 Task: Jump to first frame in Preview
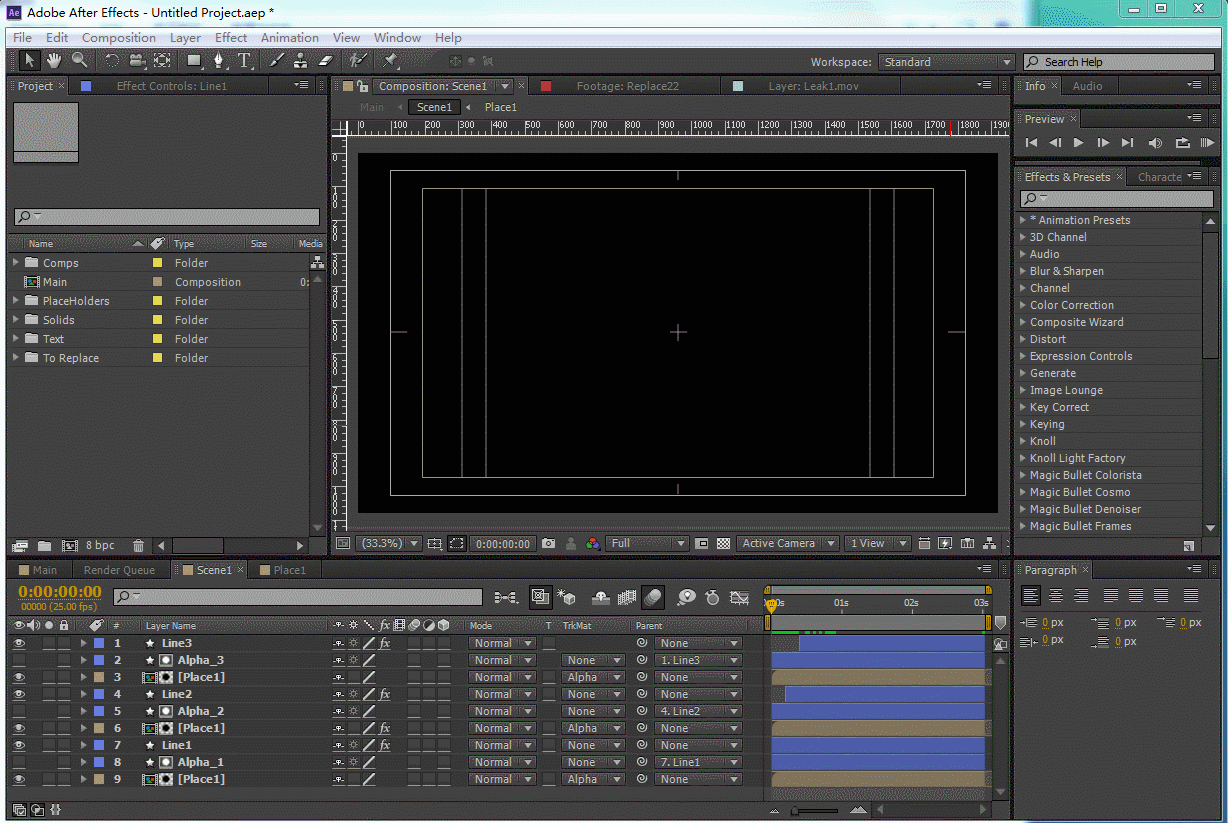point(1031,143)
